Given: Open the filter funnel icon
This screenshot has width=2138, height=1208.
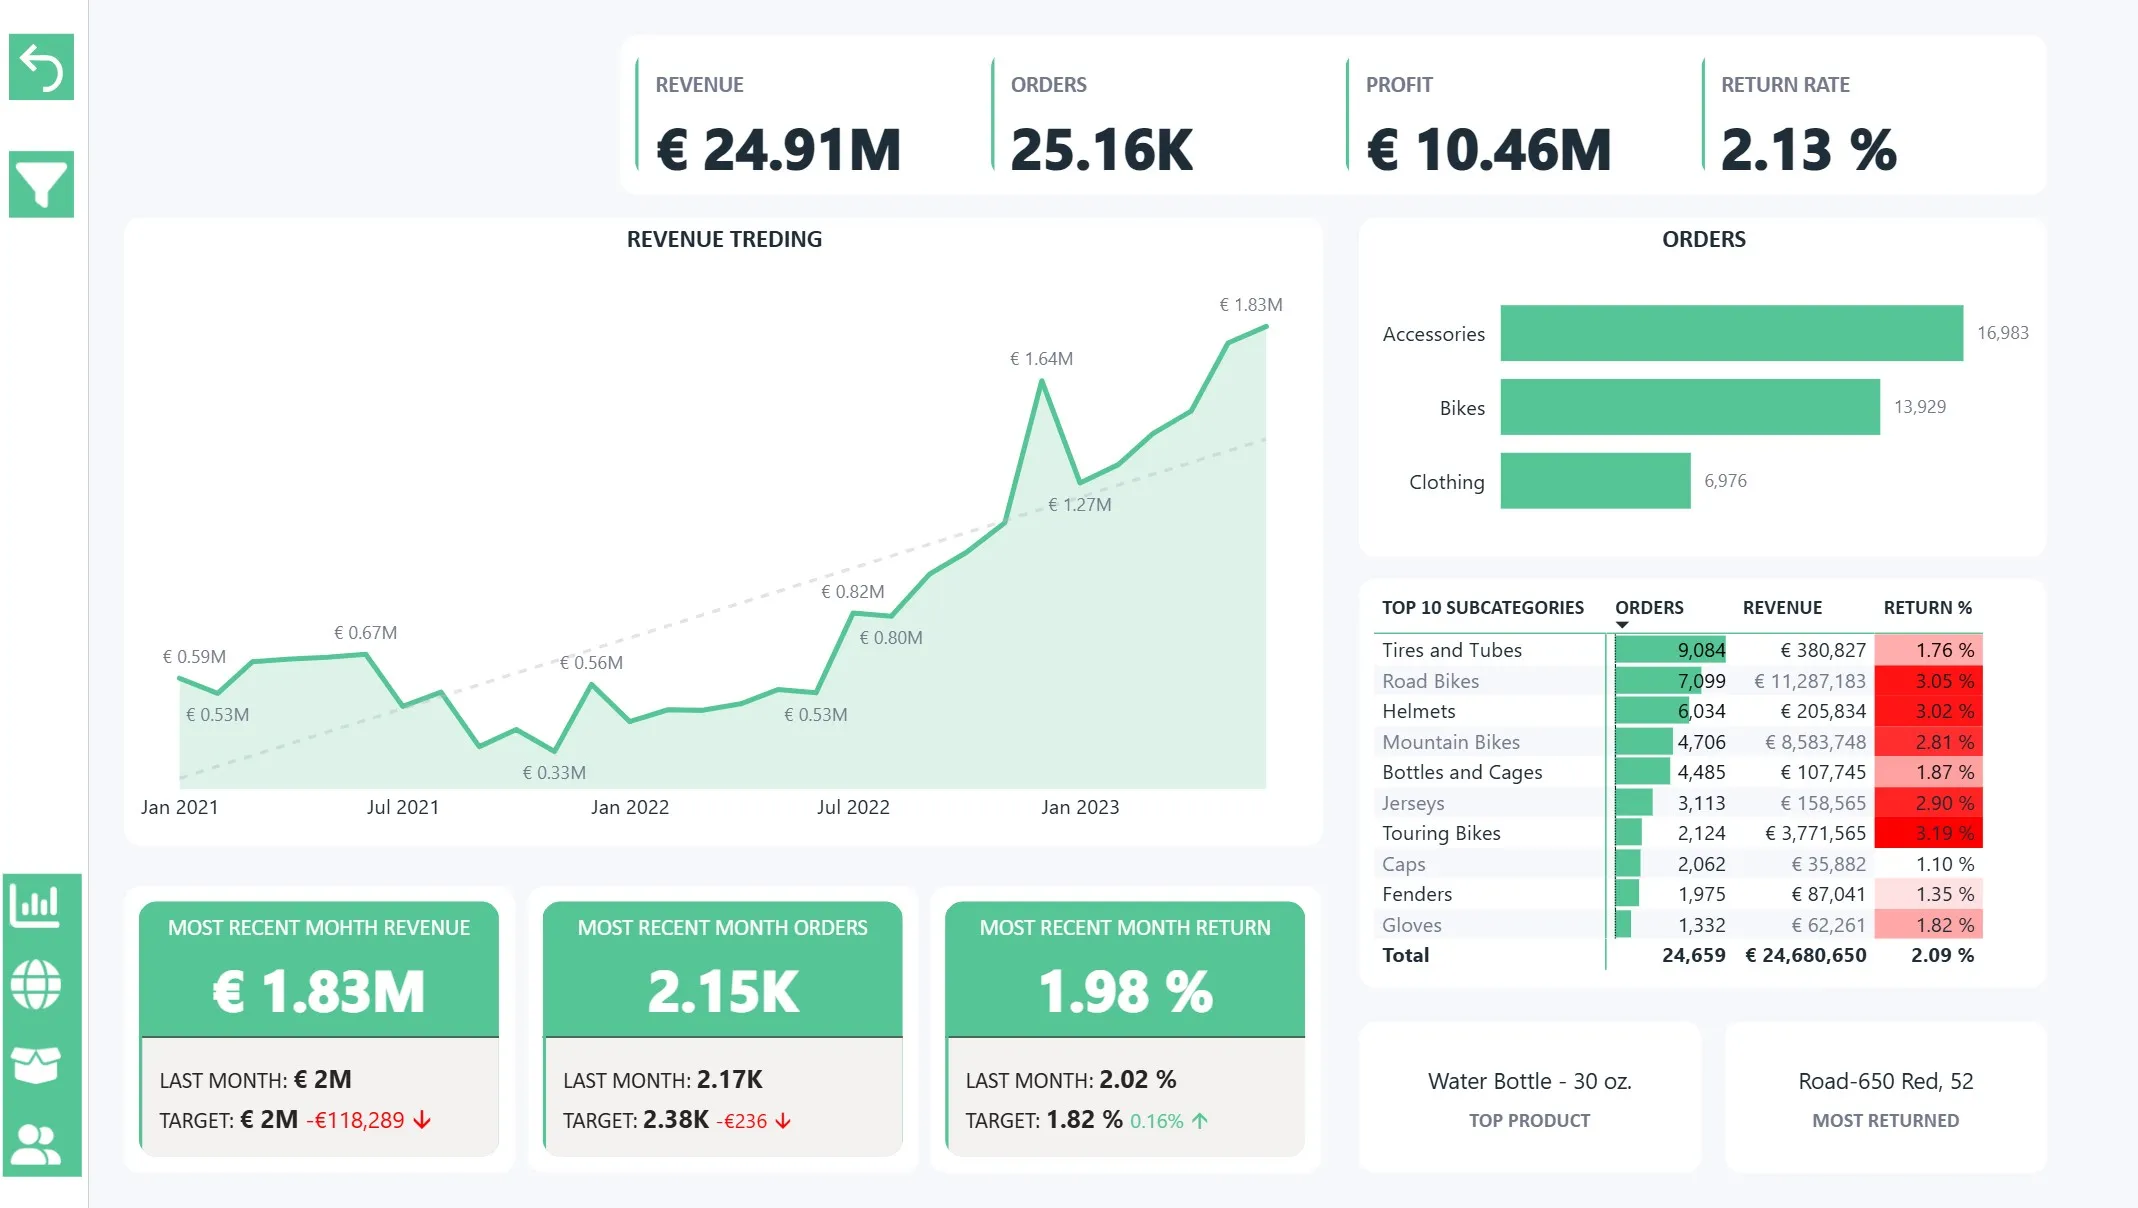Looking at the screenshot, I should pos(41,184).
